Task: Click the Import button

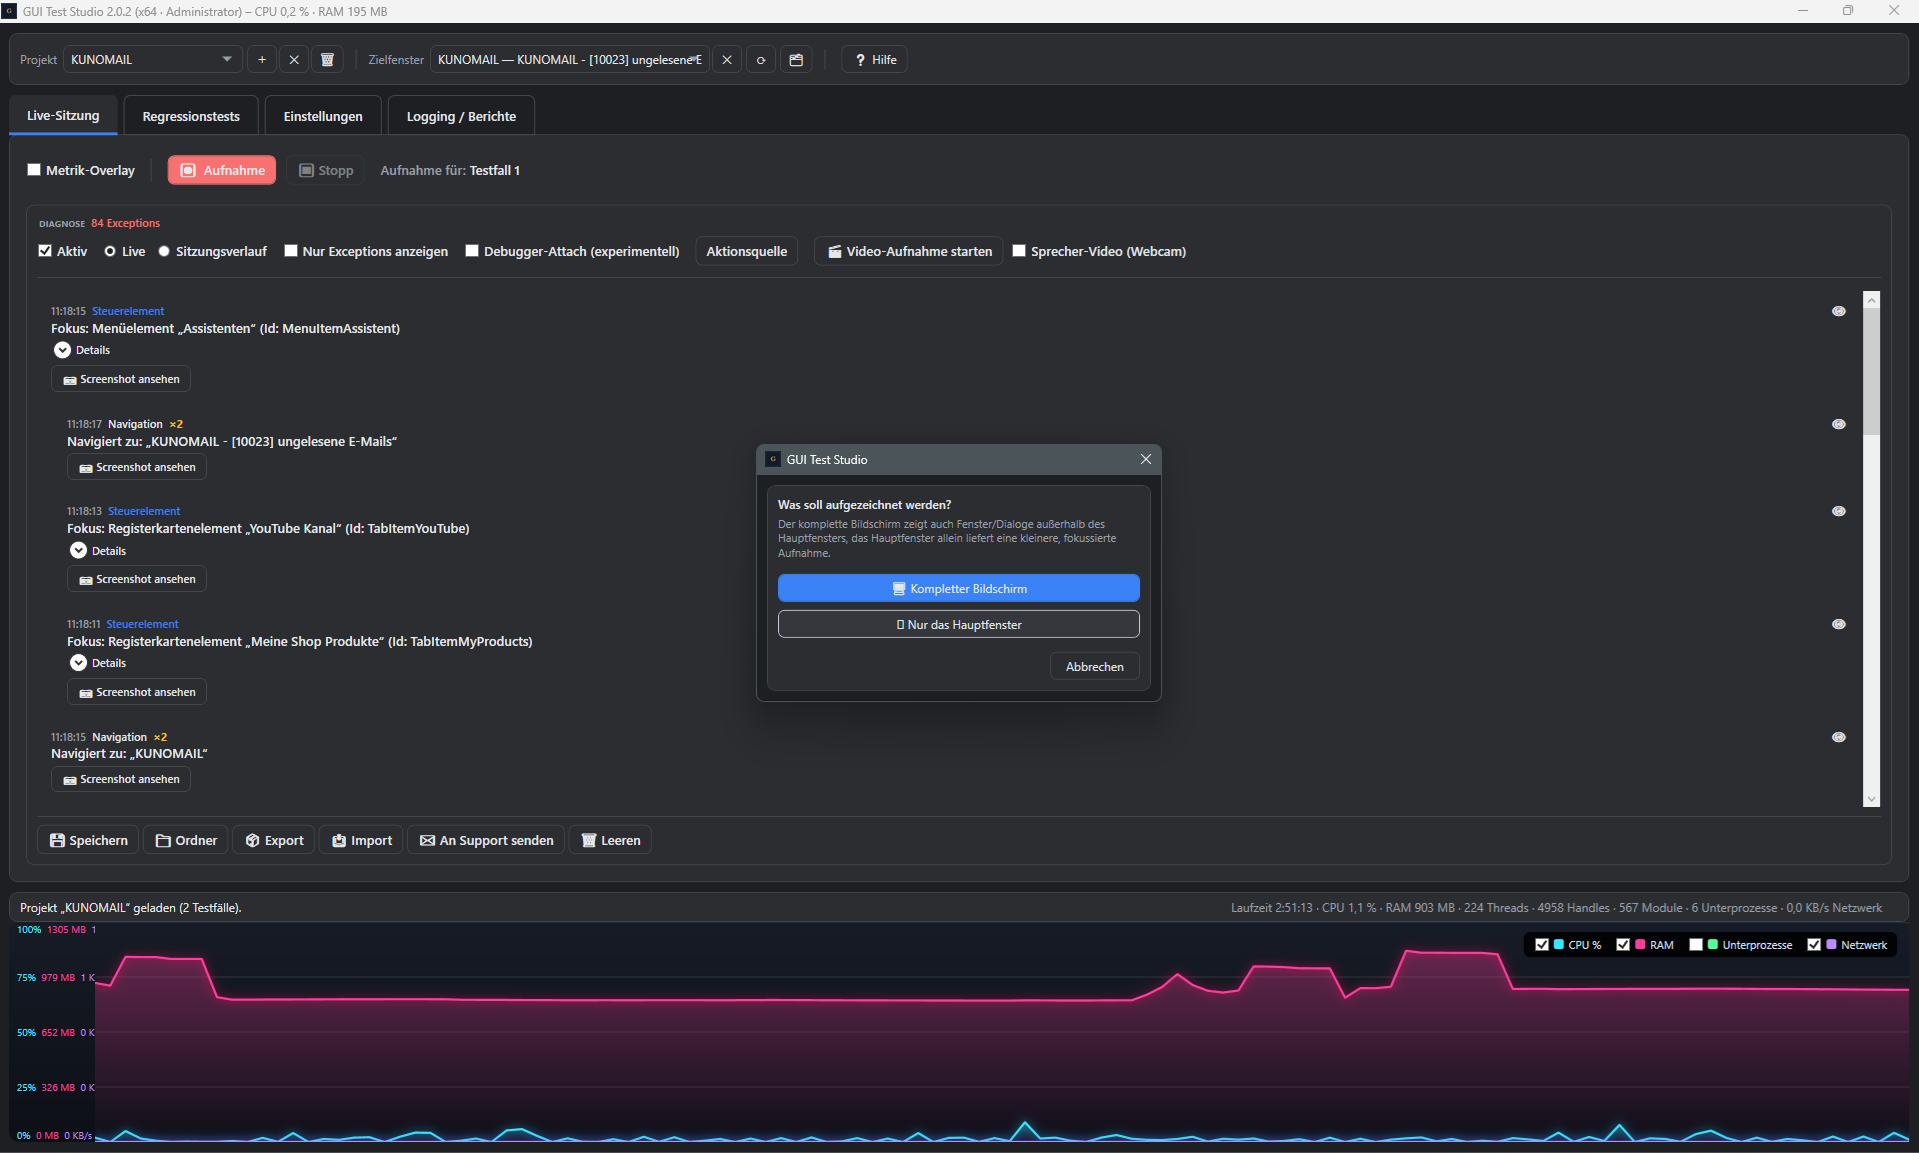Action: tap(361, 840)
